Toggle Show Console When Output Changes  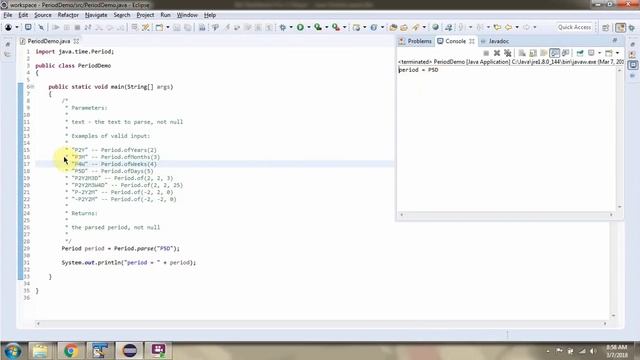pyautogui.click(x=554, y=53)
